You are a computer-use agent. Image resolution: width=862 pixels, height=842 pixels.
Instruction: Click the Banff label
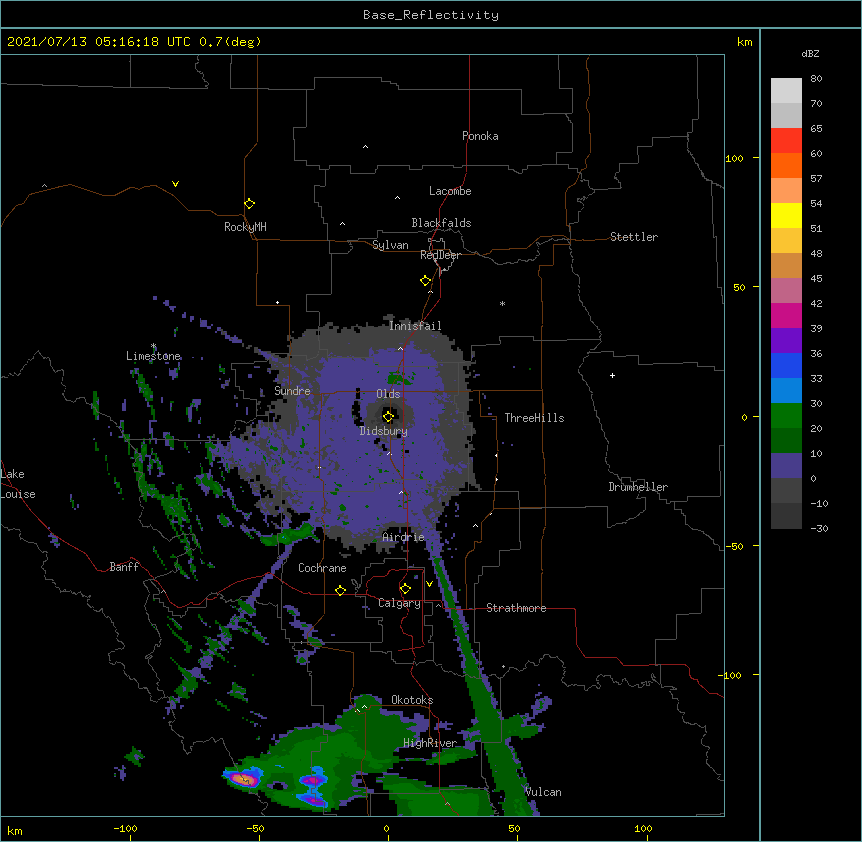coord(124,567)
